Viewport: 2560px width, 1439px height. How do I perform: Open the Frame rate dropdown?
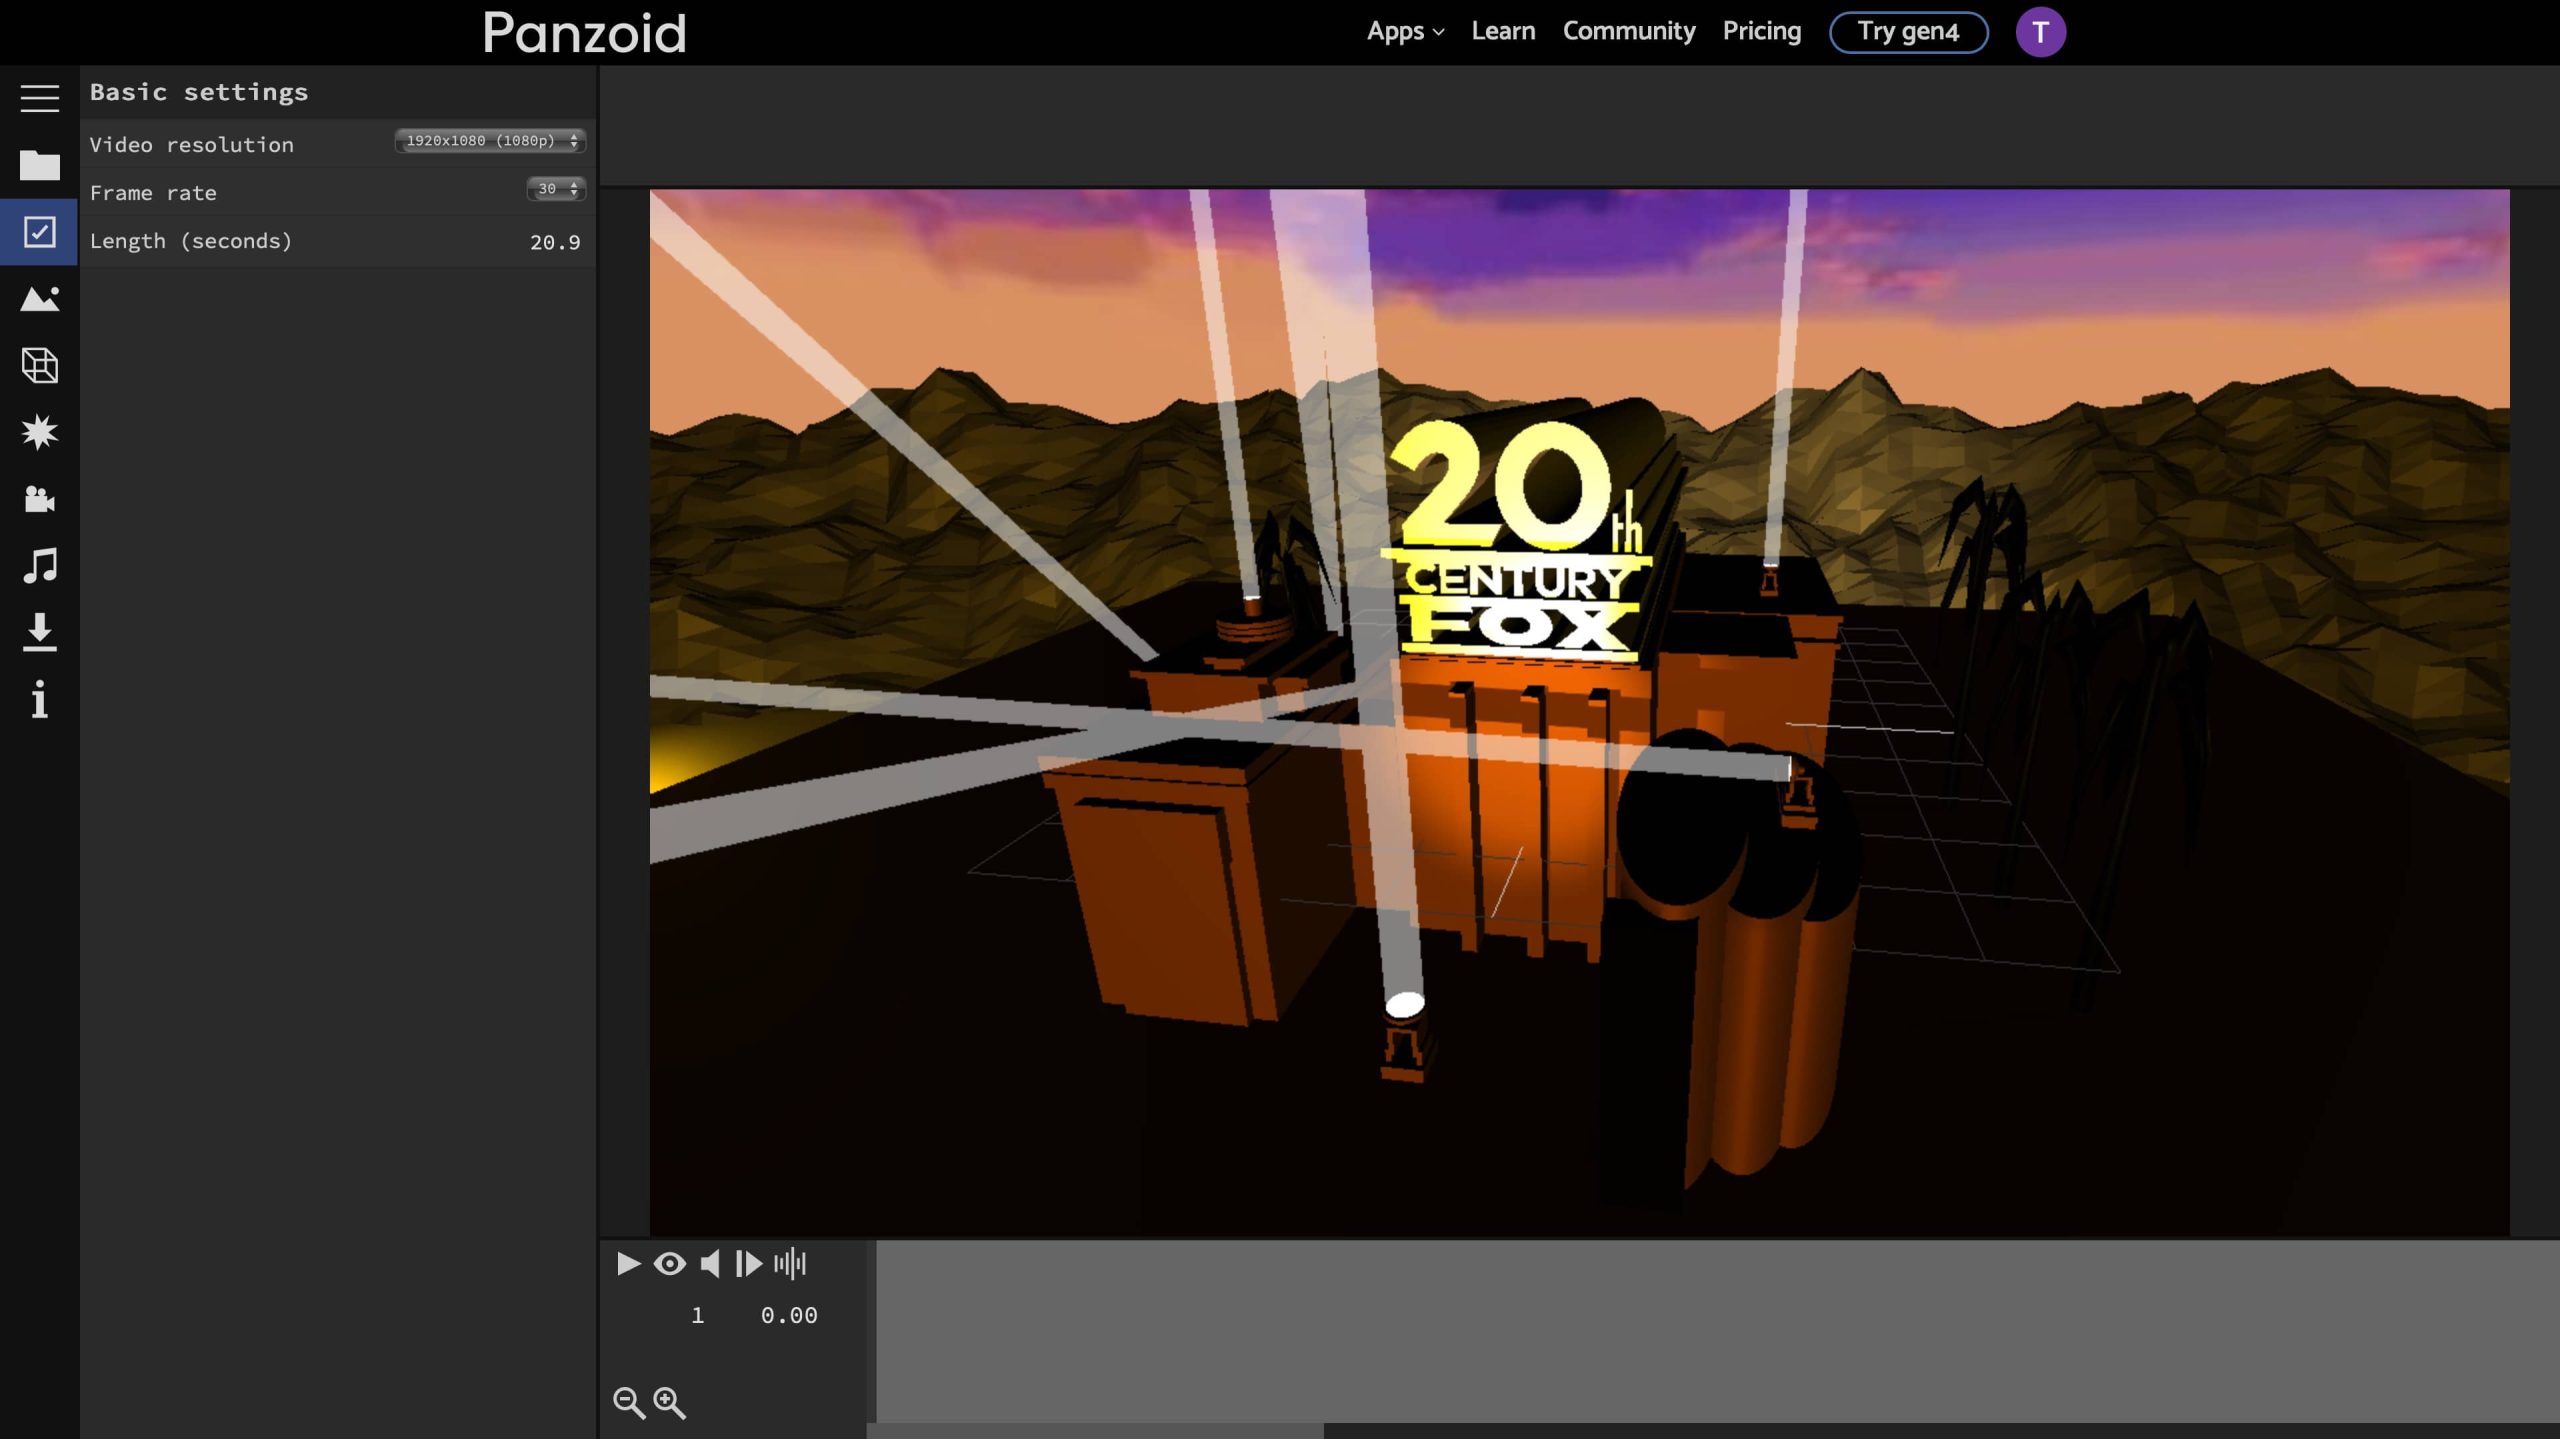point(556,189)
